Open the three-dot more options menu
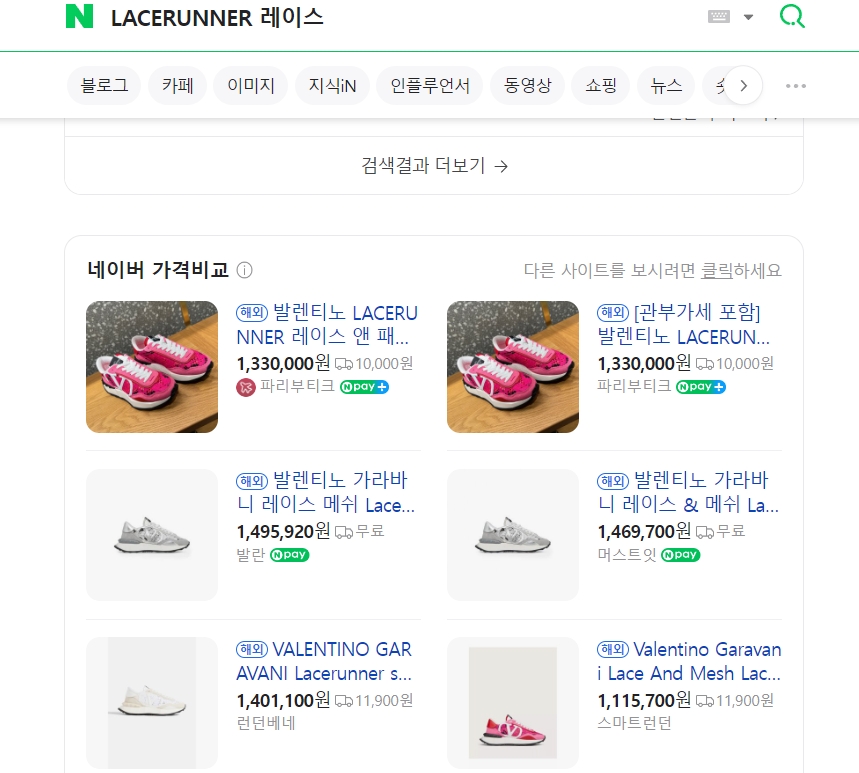The height and width of the screenshot is (773, 859). coord(795,86)
